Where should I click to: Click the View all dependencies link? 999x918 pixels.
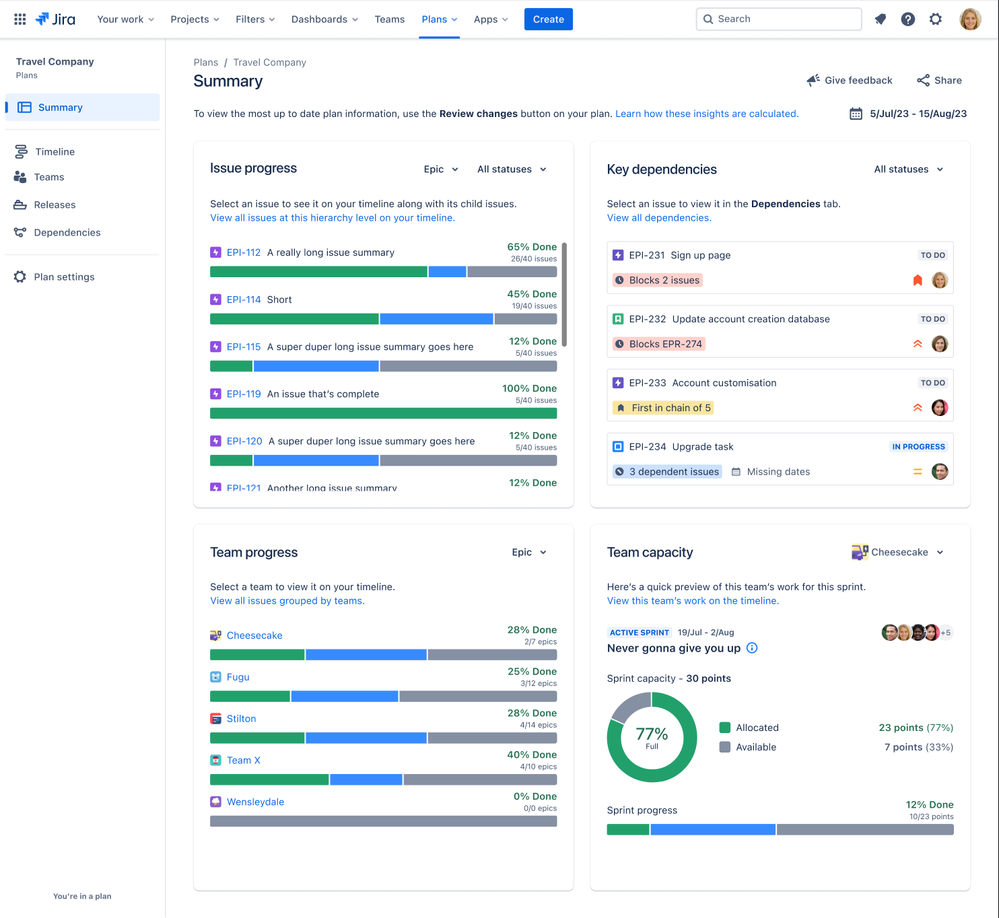[x=659, y=218]
